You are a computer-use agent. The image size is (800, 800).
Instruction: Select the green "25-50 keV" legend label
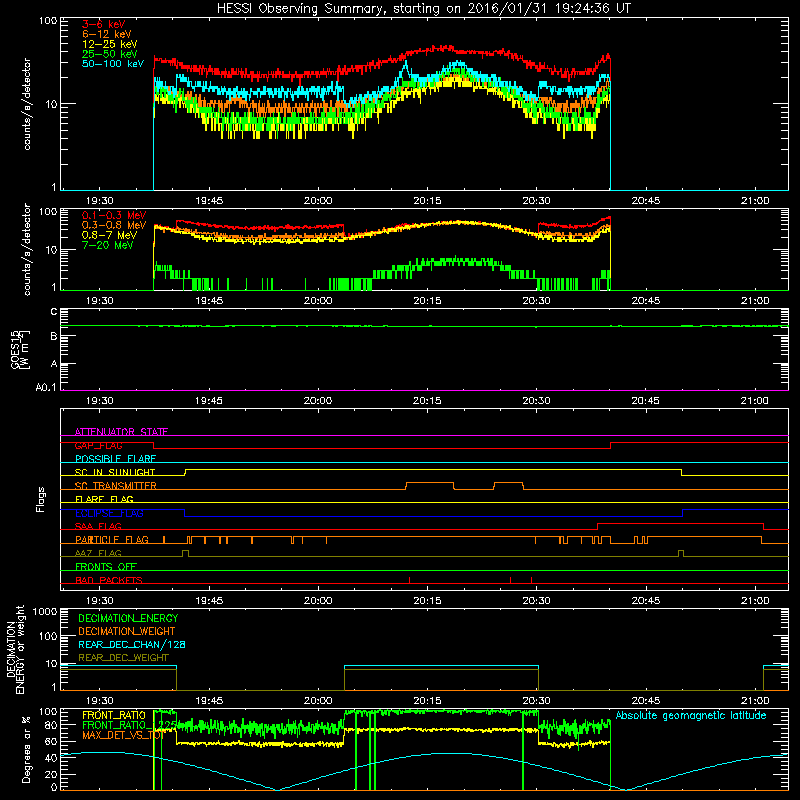coord(110,54)
